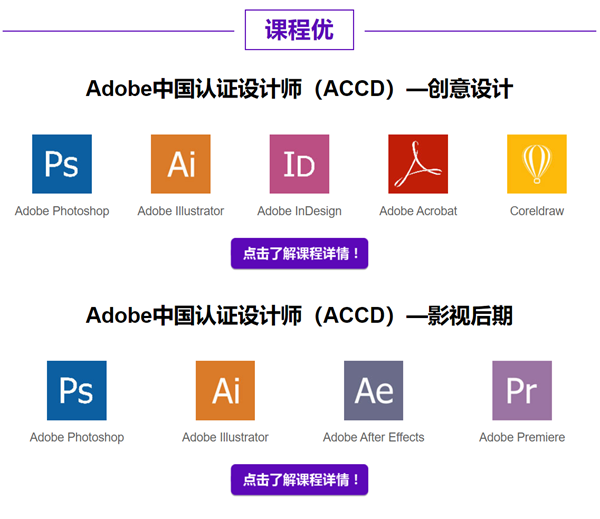Open the red Adobe Acrobat icon
This screenshot has height=519, width=600.
(418, 164)
